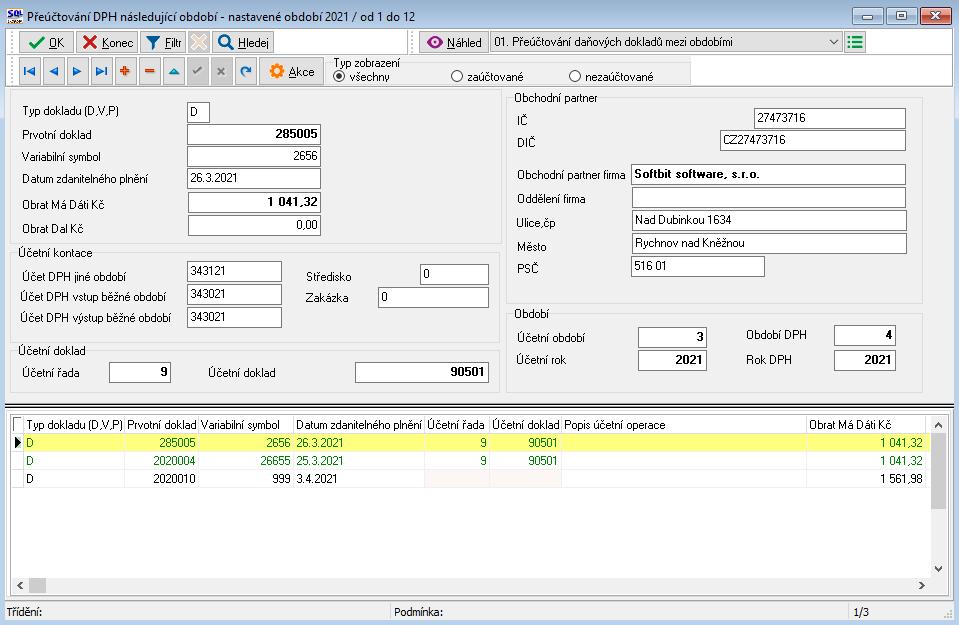
Task: Click the Účetní řada field
Action: [x=140, y=372]
